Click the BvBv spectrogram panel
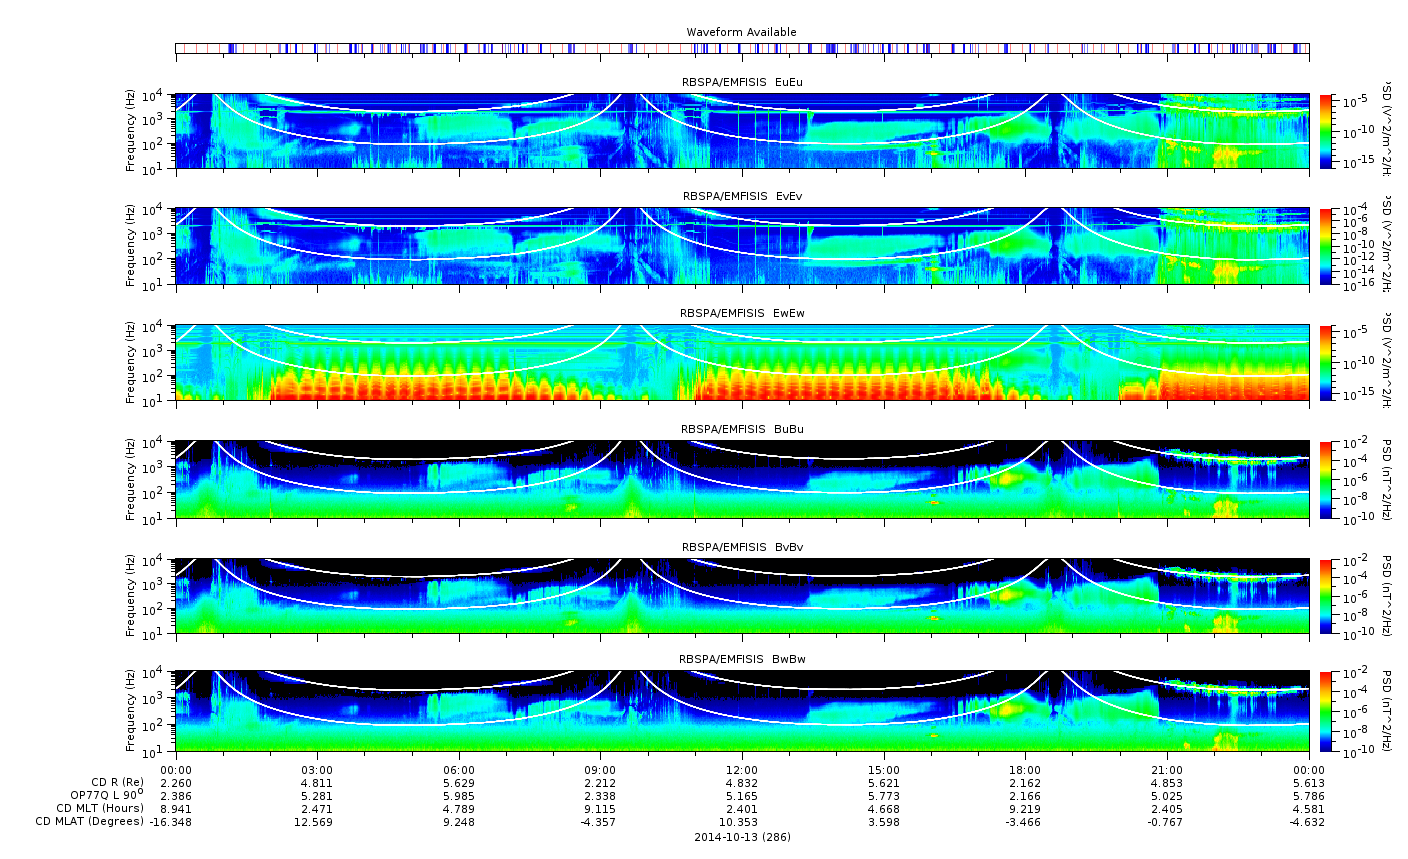This screenshot has height=859, width=1408. (742, 596)
